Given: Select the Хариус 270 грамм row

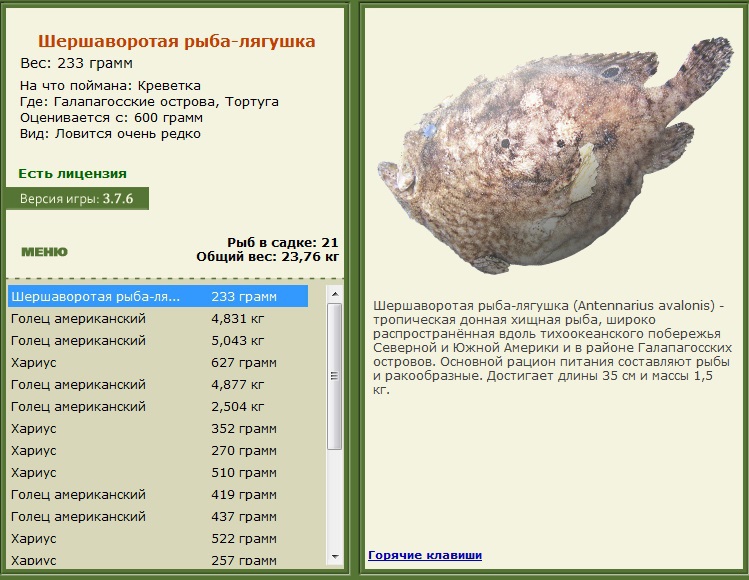Looking at the screenshot, I should [158, 451].
